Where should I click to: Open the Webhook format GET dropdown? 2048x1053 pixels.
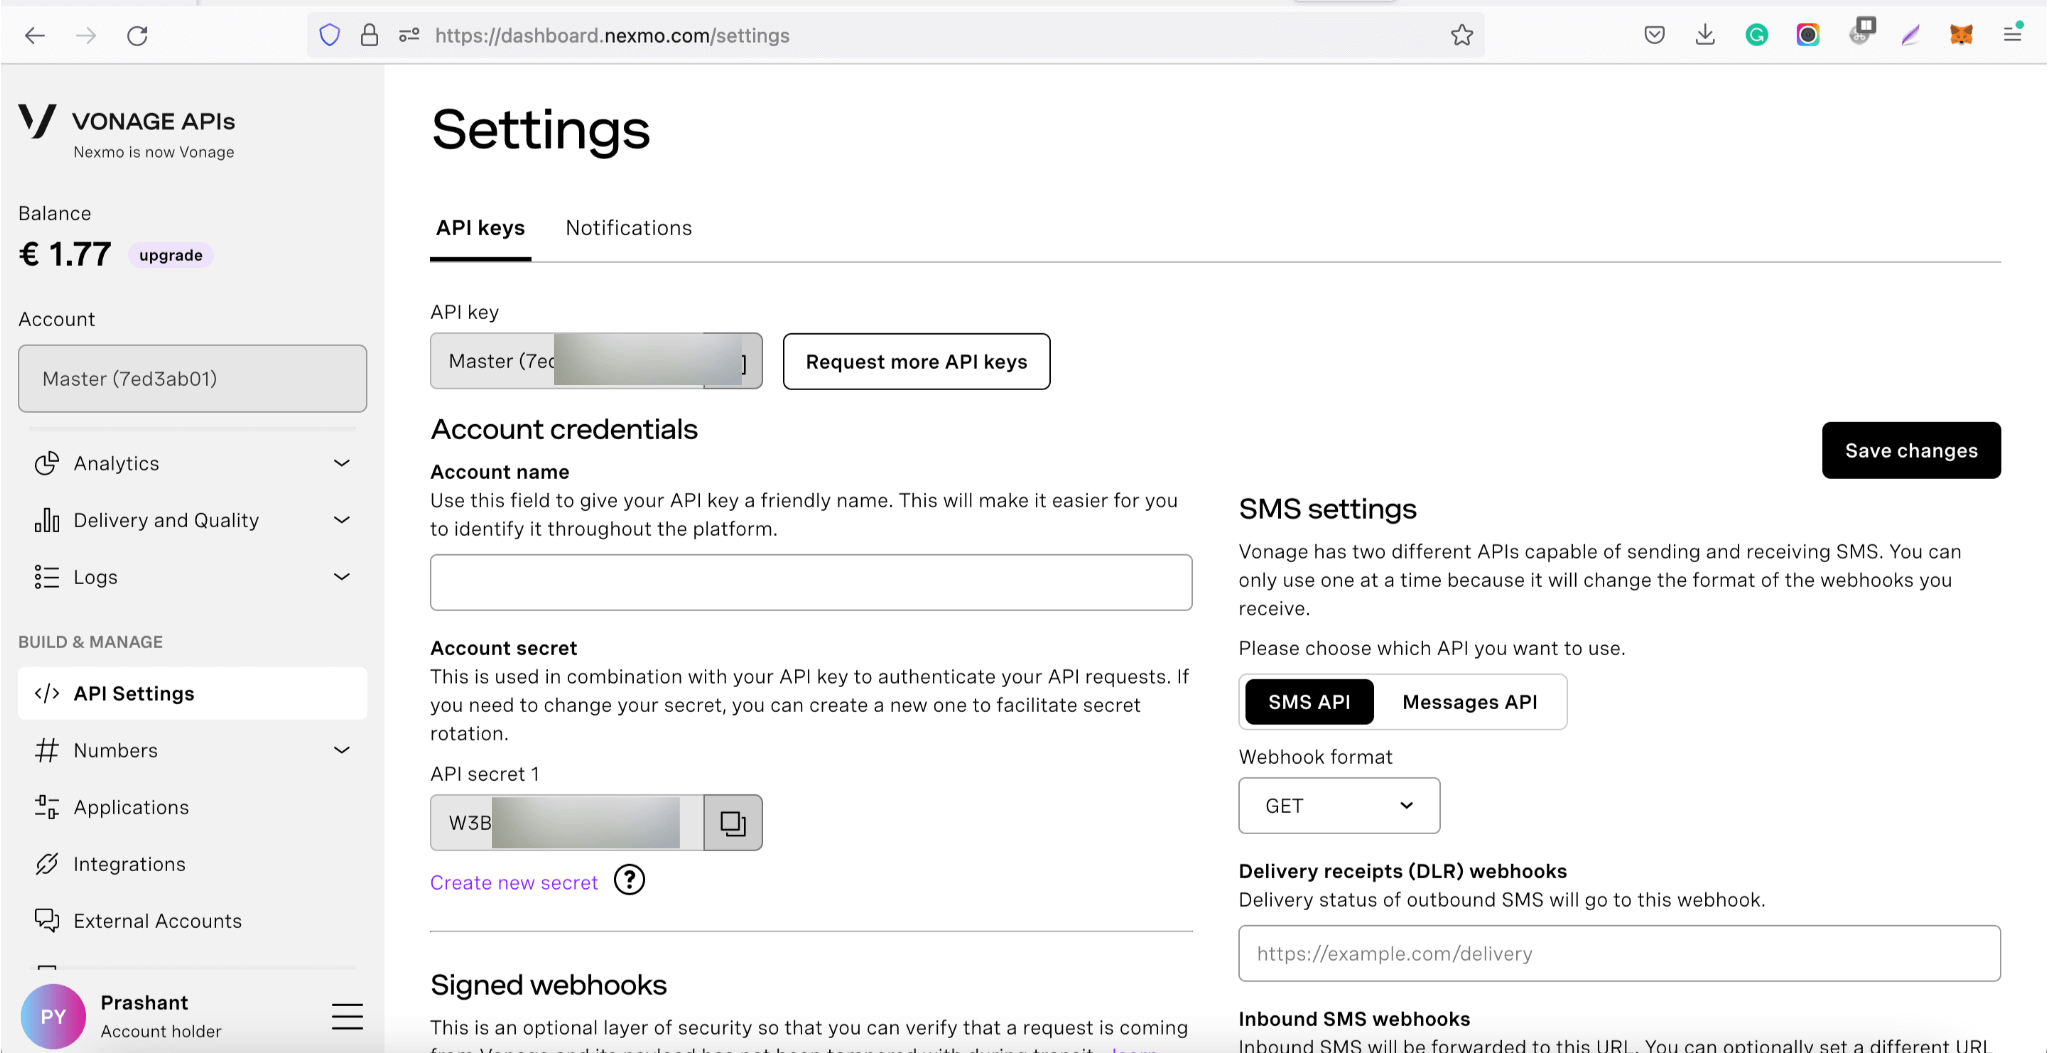(1338, 805)
